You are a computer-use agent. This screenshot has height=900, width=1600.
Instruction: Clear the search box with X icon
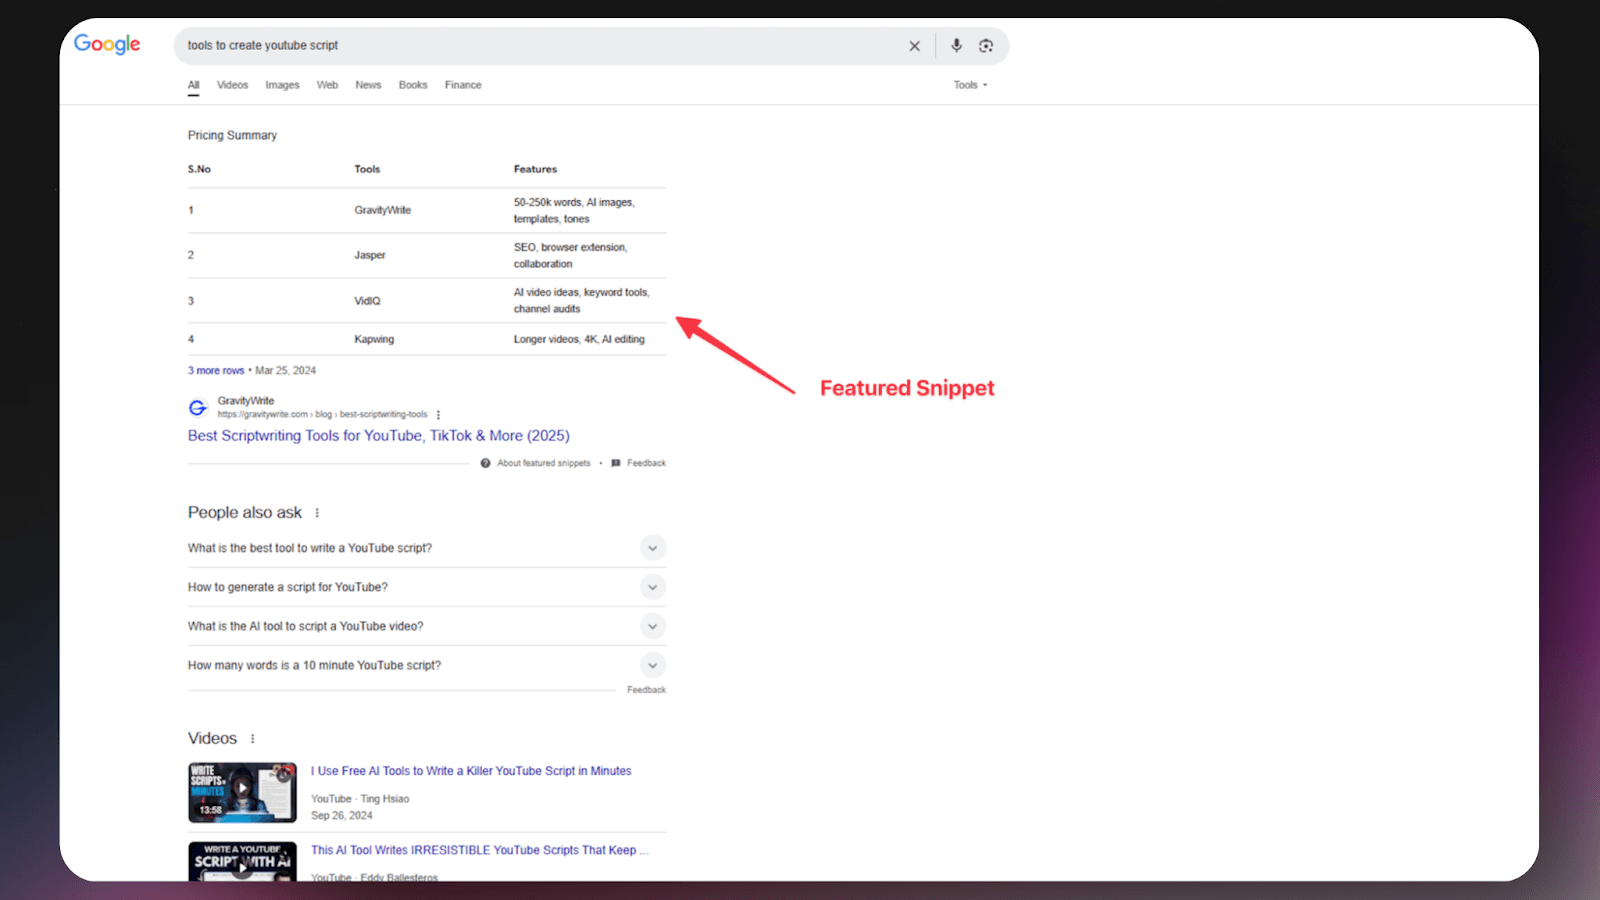click(x=914, y=46)
